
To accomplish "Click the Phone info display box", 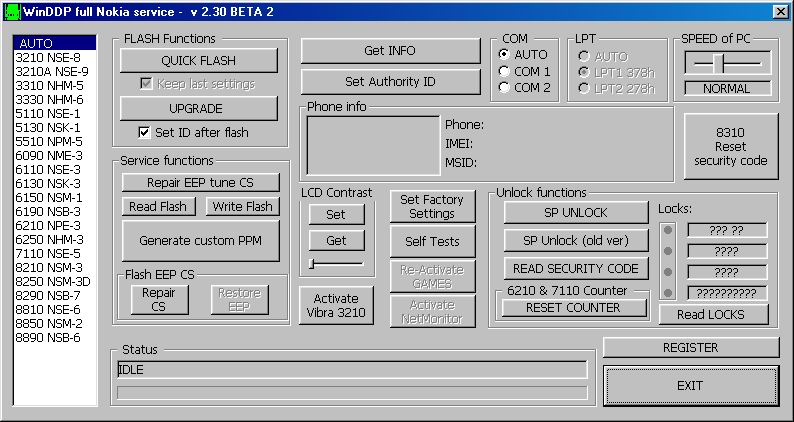I will point(373,146).
